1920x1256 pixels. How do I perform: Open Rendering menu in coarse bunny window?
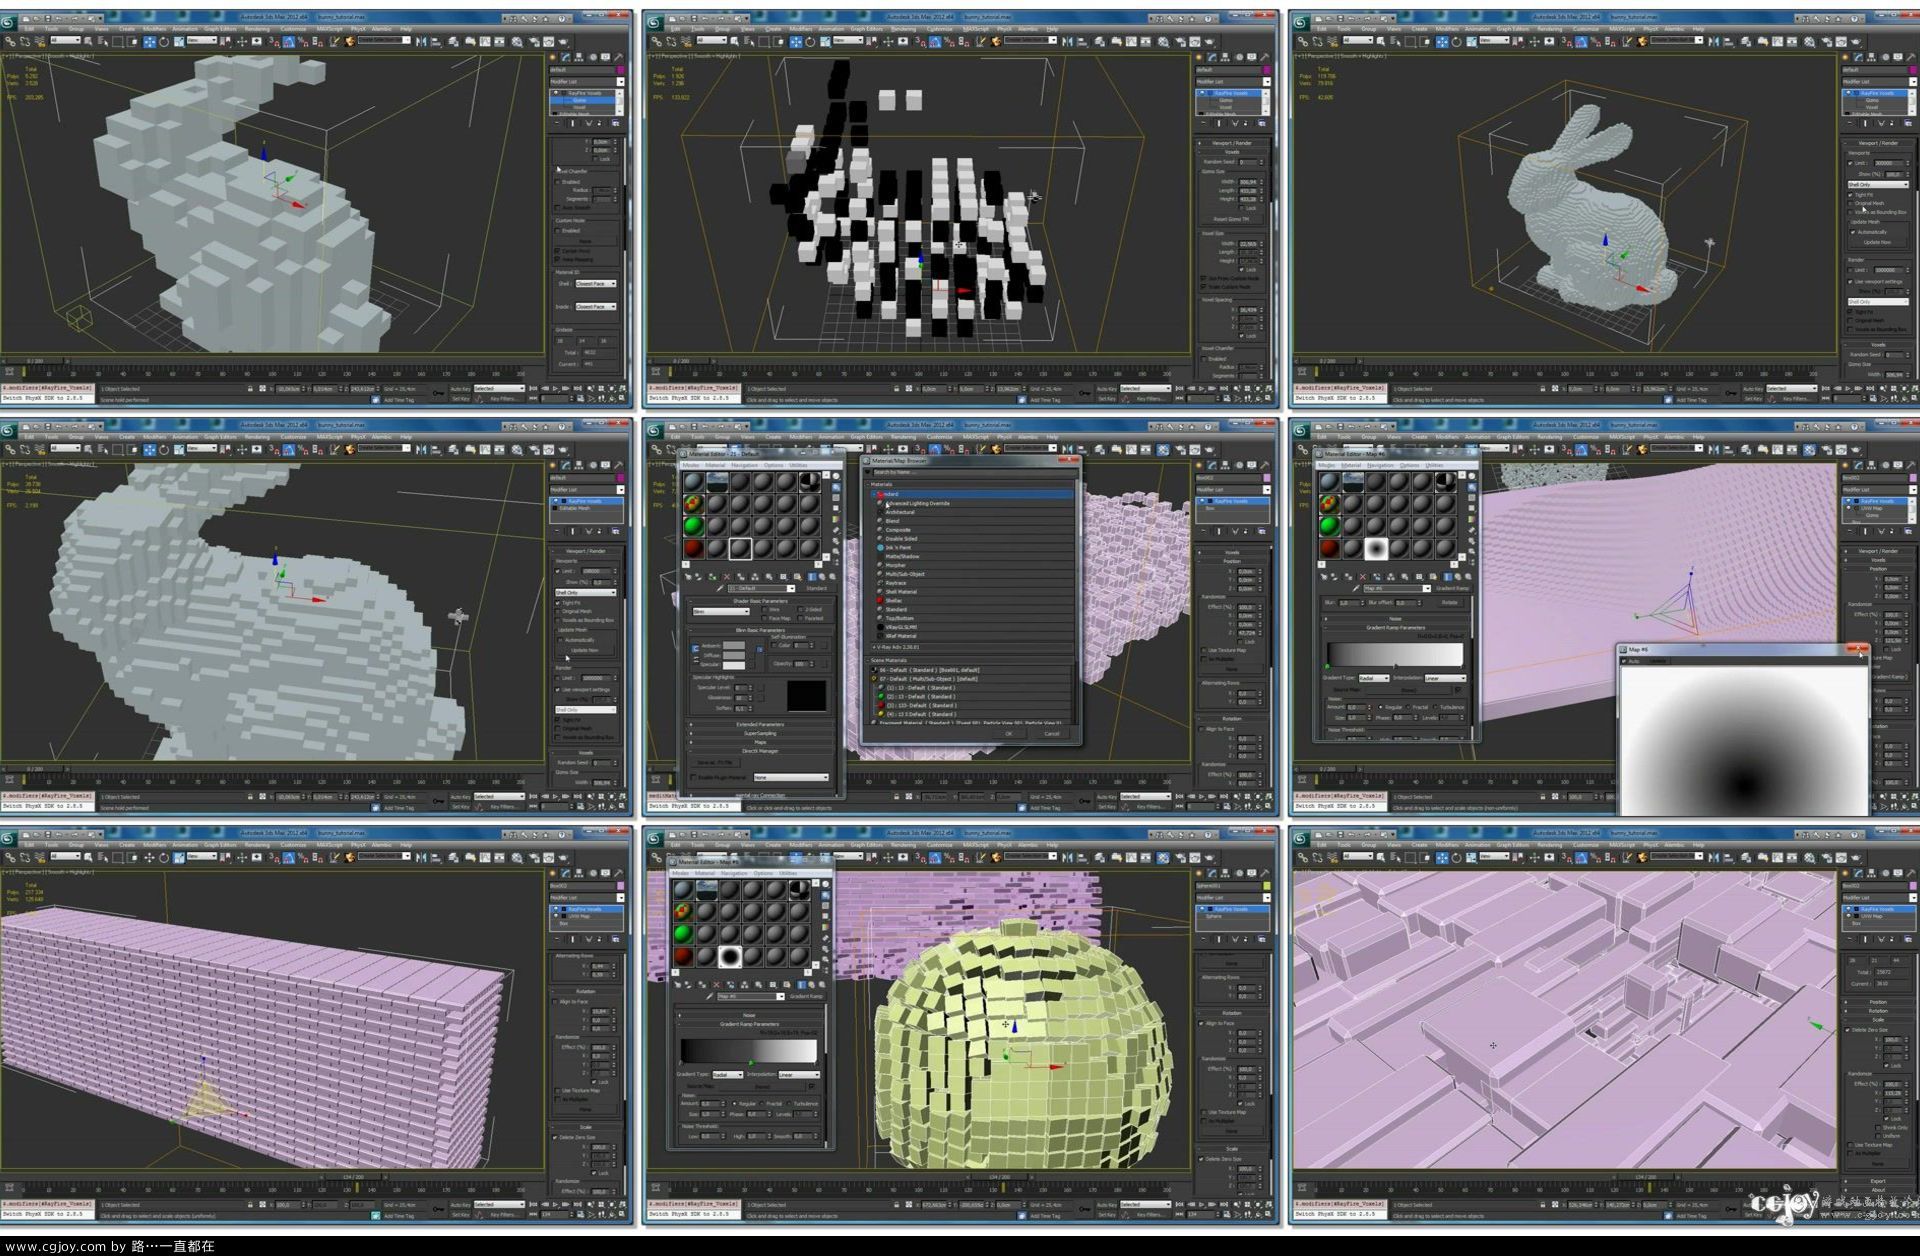(x=257, y=29)
